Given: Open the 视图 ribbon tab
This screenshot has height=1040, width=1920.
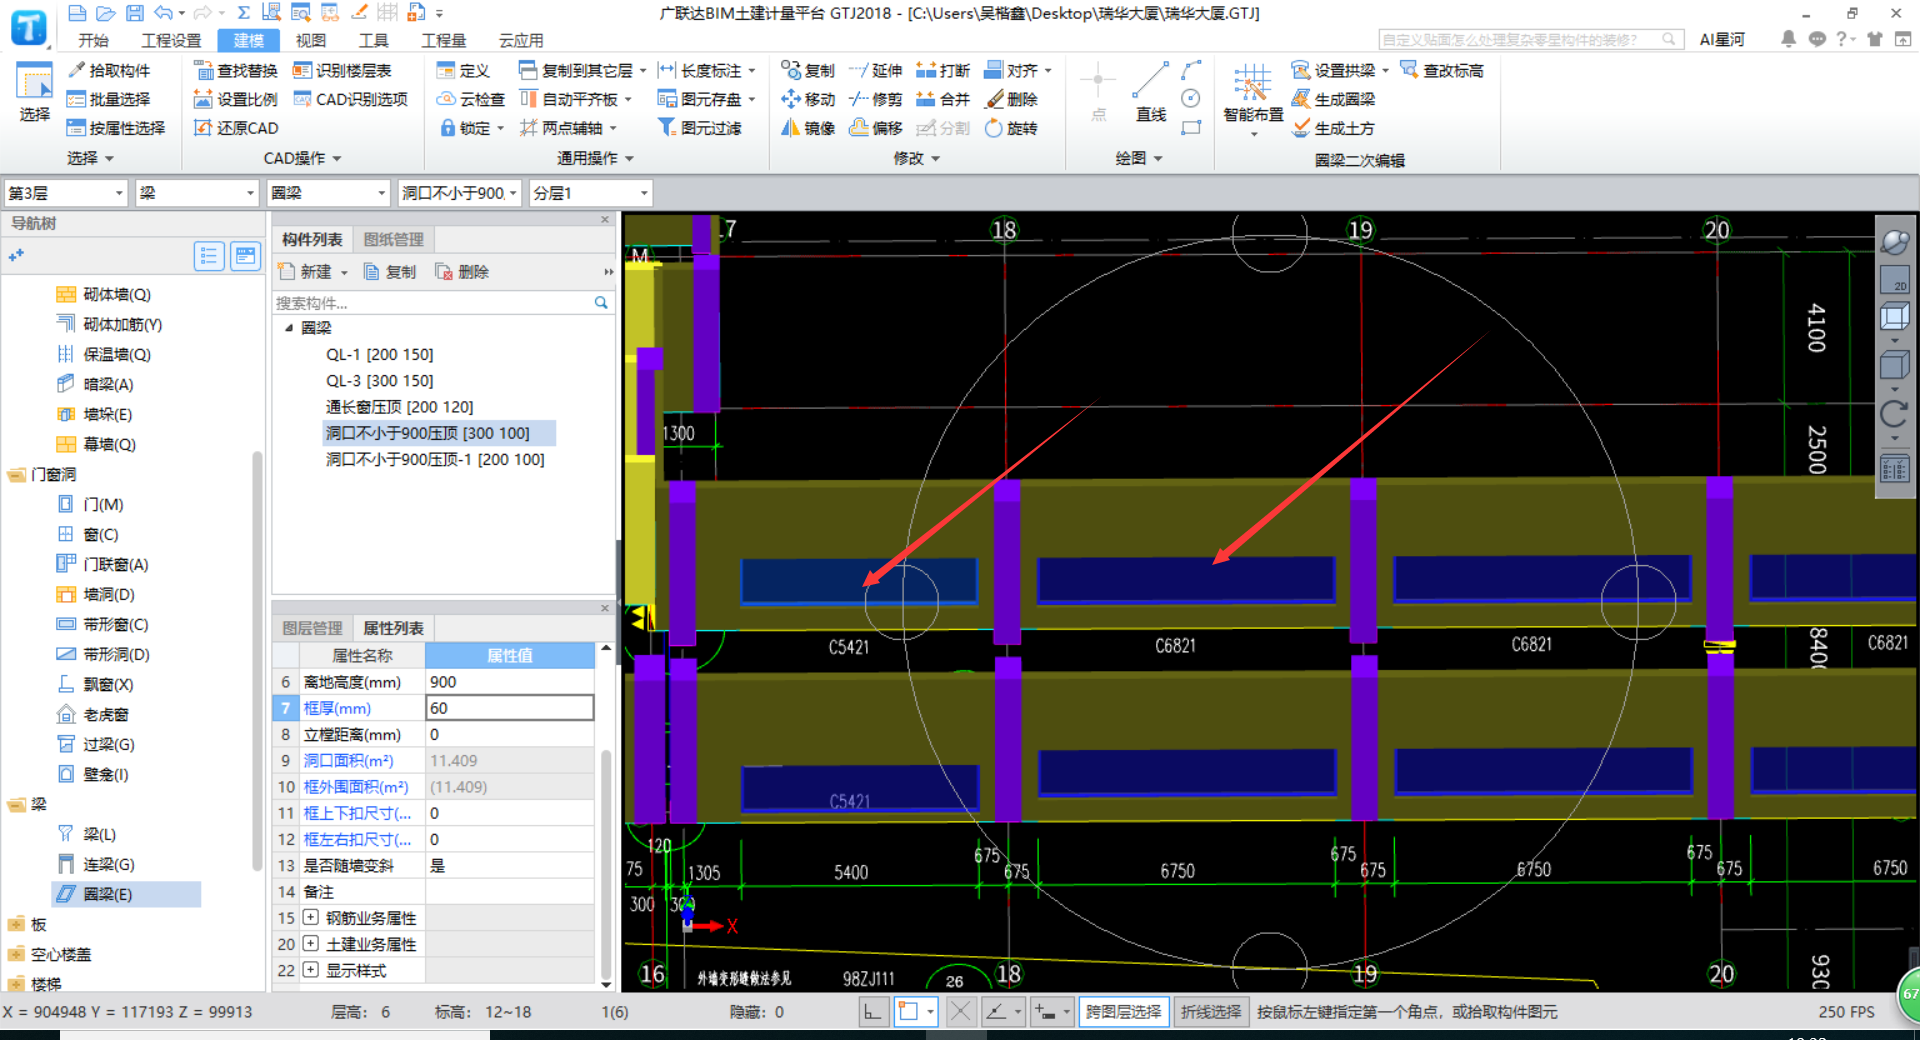Looking at the screenshot, I should click(x=310, y=40).
